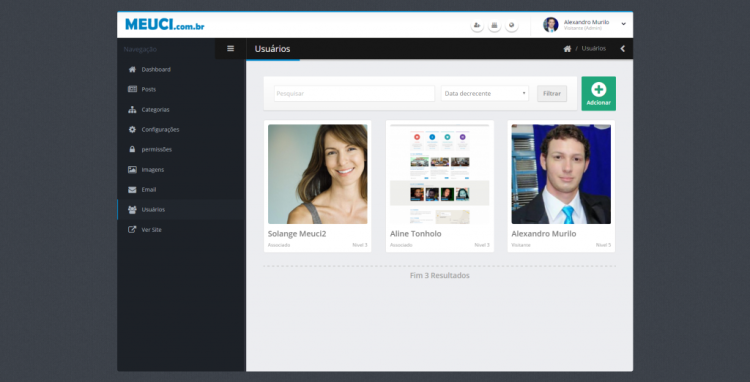750x382 pixels.
Task: Collapse panel using the left chevron arrow
Action: click(x=622, y=49)
